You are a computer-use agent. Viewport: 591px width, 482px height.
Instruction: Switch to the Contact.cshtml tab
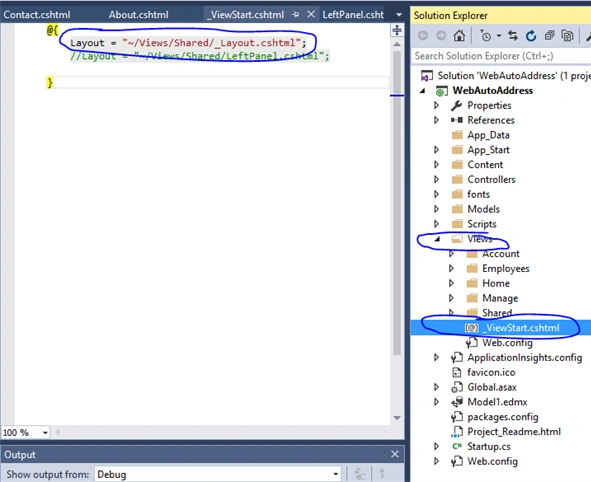pyautogui.click(x=37, y=15)
